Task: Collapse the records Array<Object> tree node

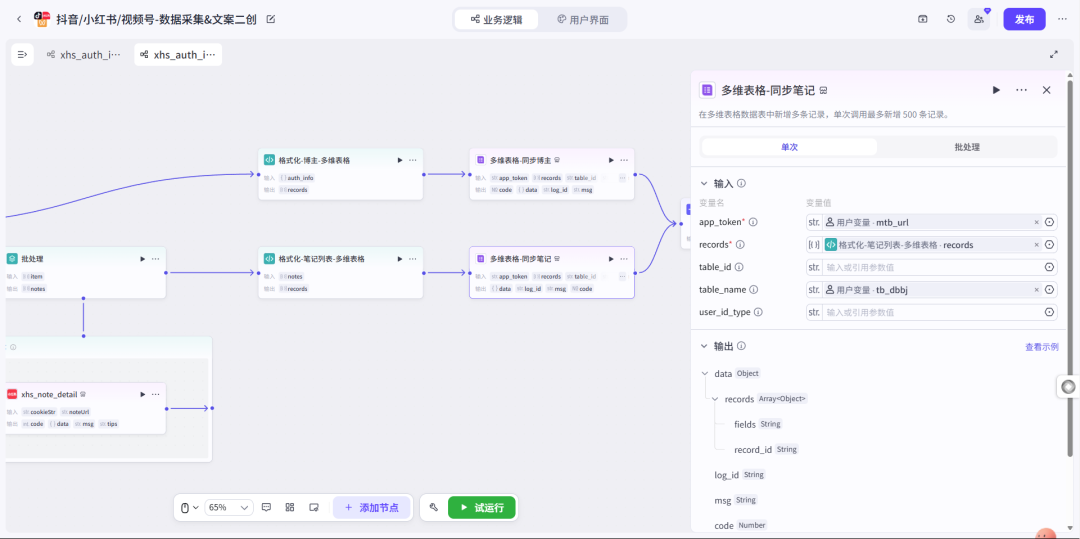Action: point(715,399)
